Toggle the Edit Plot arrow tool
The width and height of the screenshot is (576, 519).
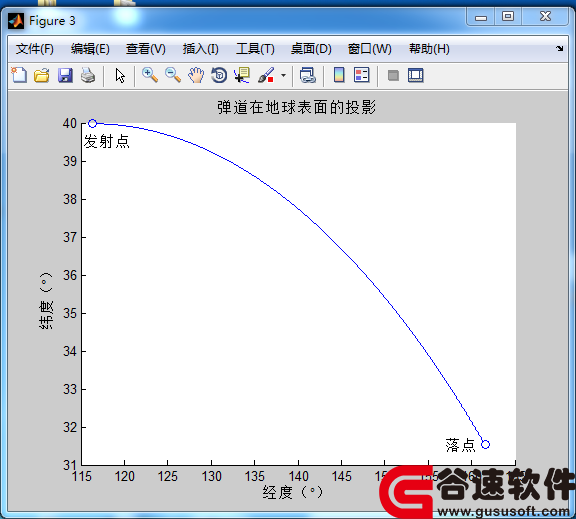pos(120,75)
